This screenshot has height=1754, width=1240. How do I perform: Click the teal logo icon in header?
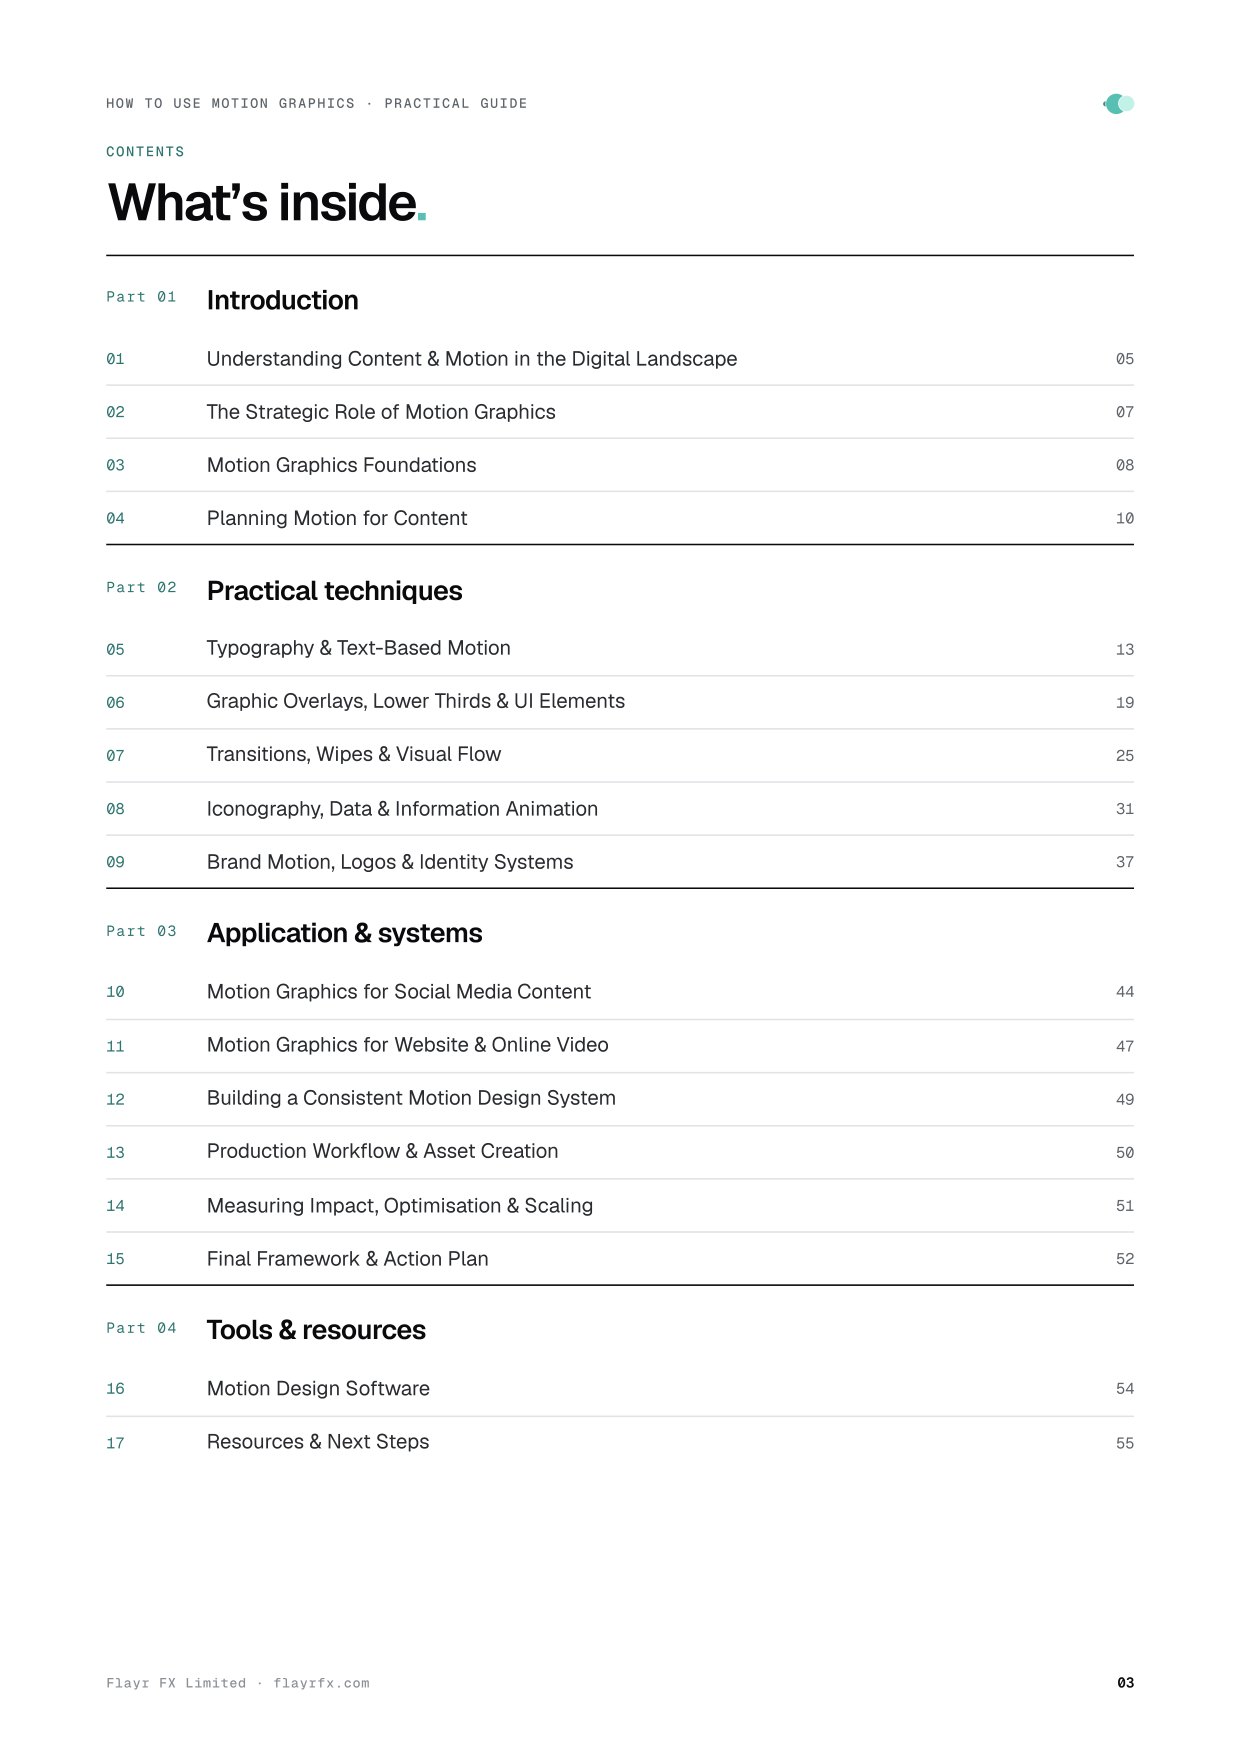(x=1119, y=104)
